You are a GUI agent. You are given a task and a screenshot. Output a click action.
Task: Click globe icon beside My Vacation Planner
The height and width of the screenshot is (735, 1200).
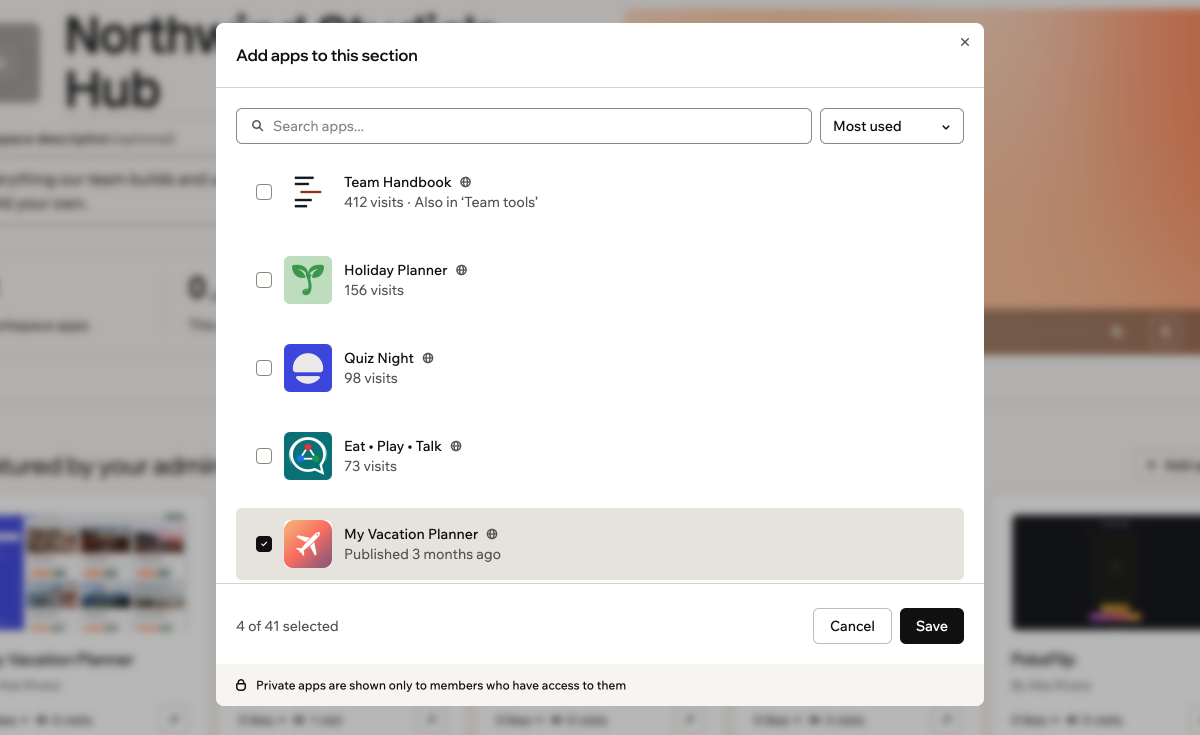tap(492, 534)
